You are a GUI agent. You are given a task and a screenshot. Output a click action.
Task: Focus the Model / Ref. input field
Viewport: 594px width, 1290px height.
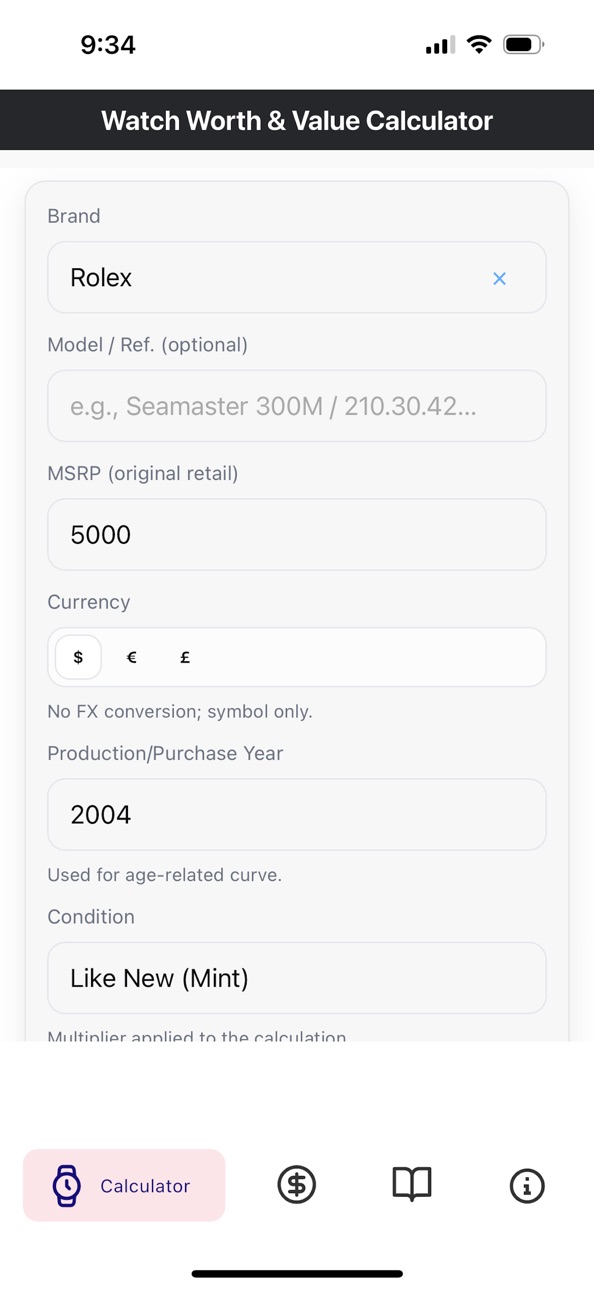pyautogui.click(x=297, y=406)
